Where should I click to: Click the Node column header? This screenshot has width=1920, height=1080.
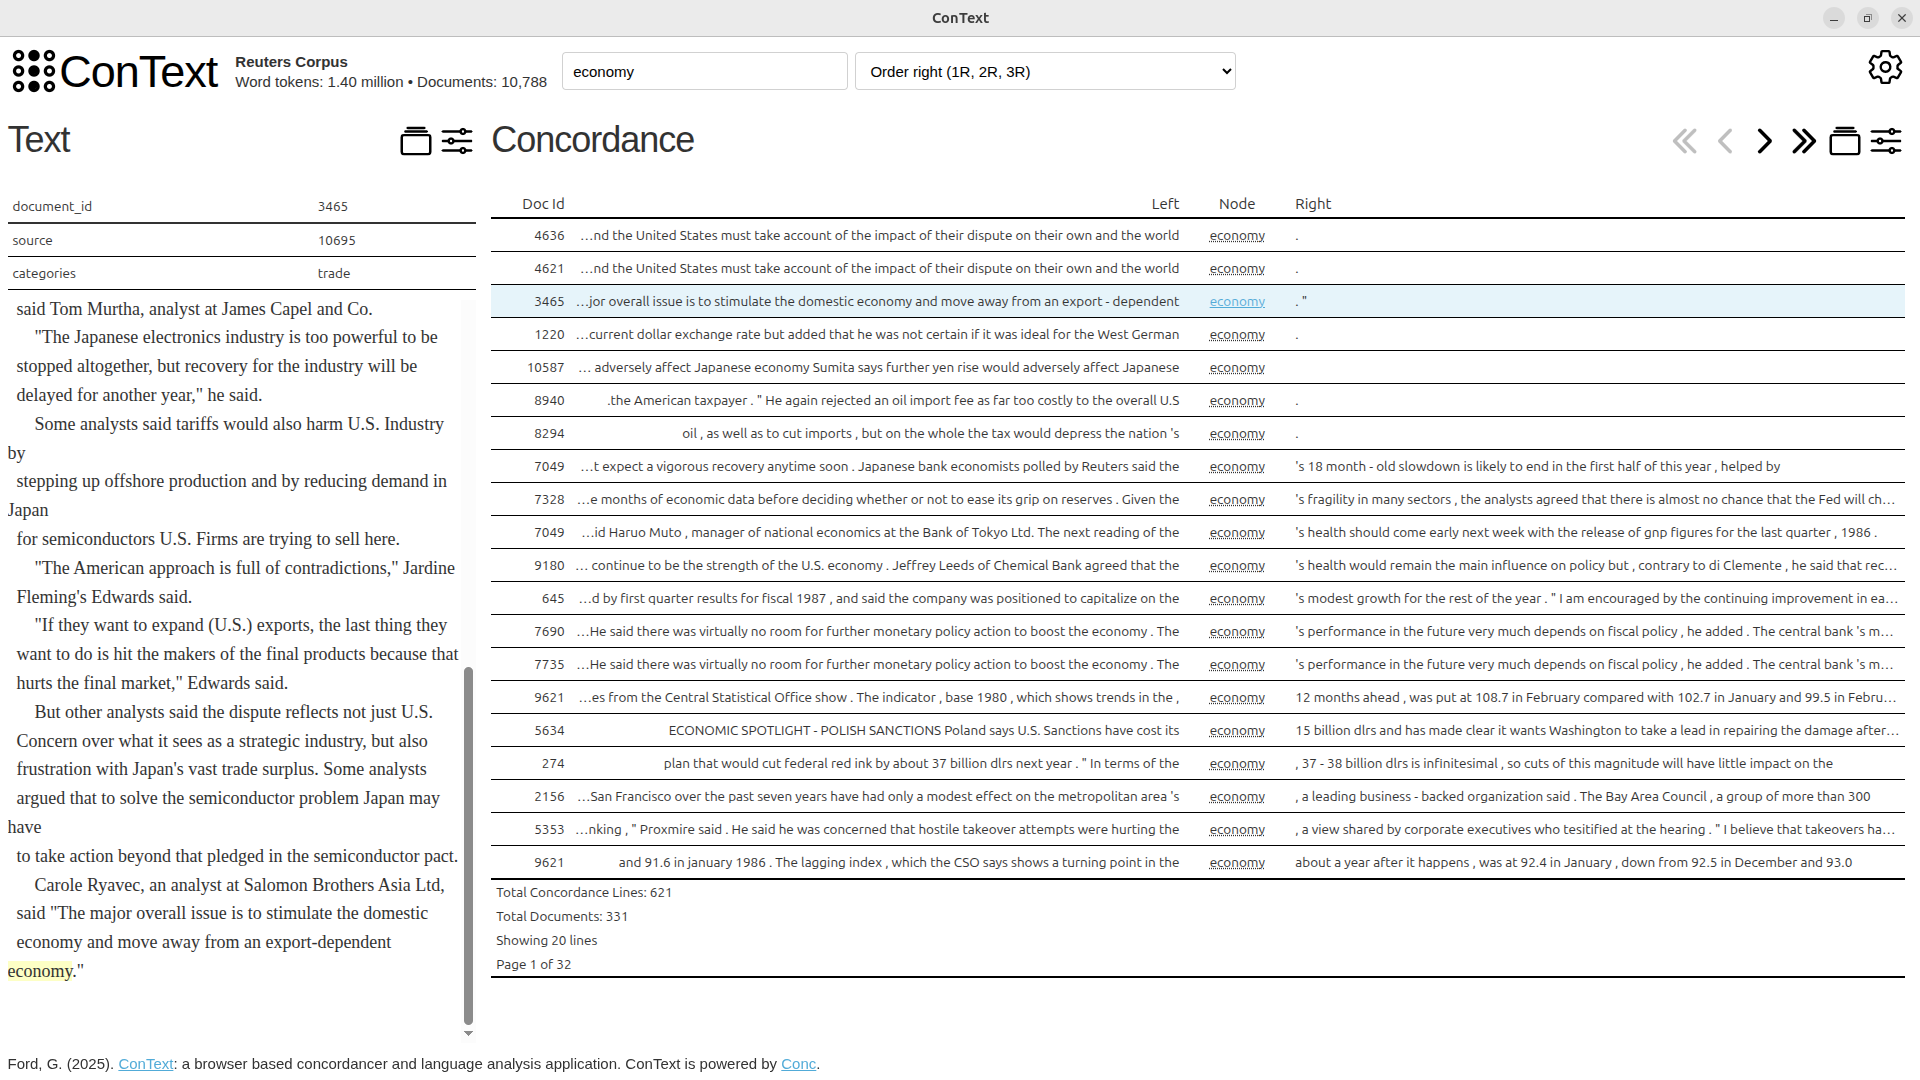point(1237,203)
